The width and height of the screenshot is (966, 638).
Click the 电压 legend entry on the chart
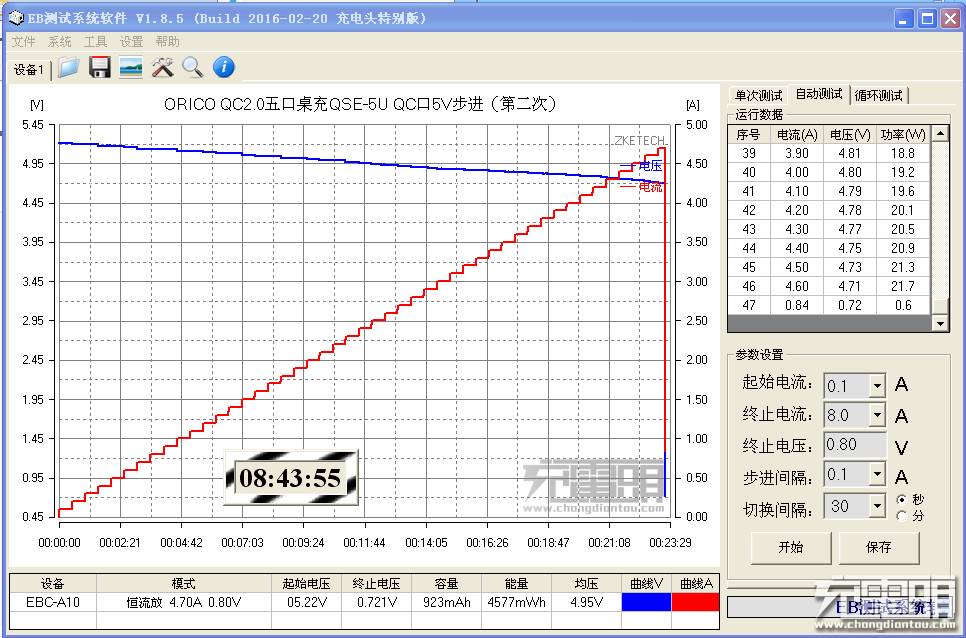643,166
